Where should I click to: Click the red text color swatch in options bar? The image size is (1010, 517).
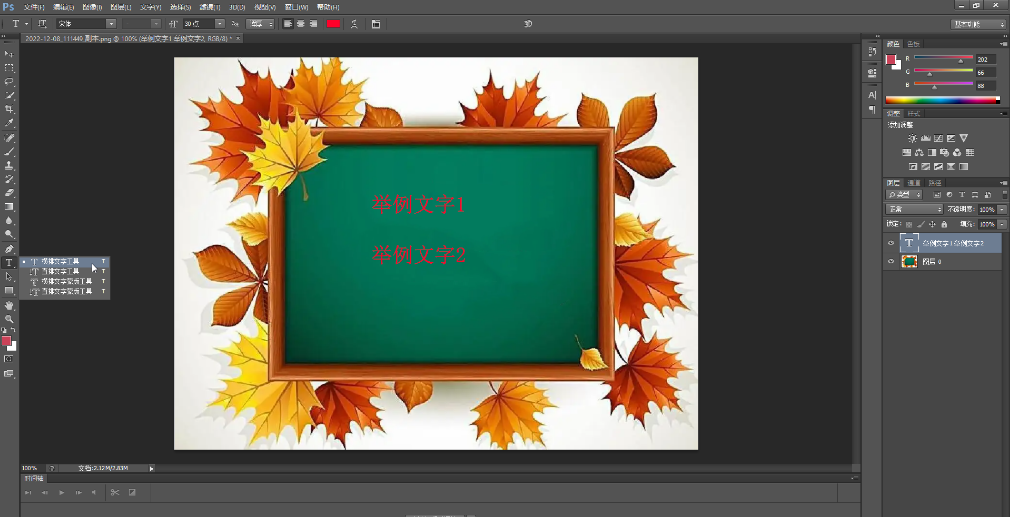click(x=333, y=23)
